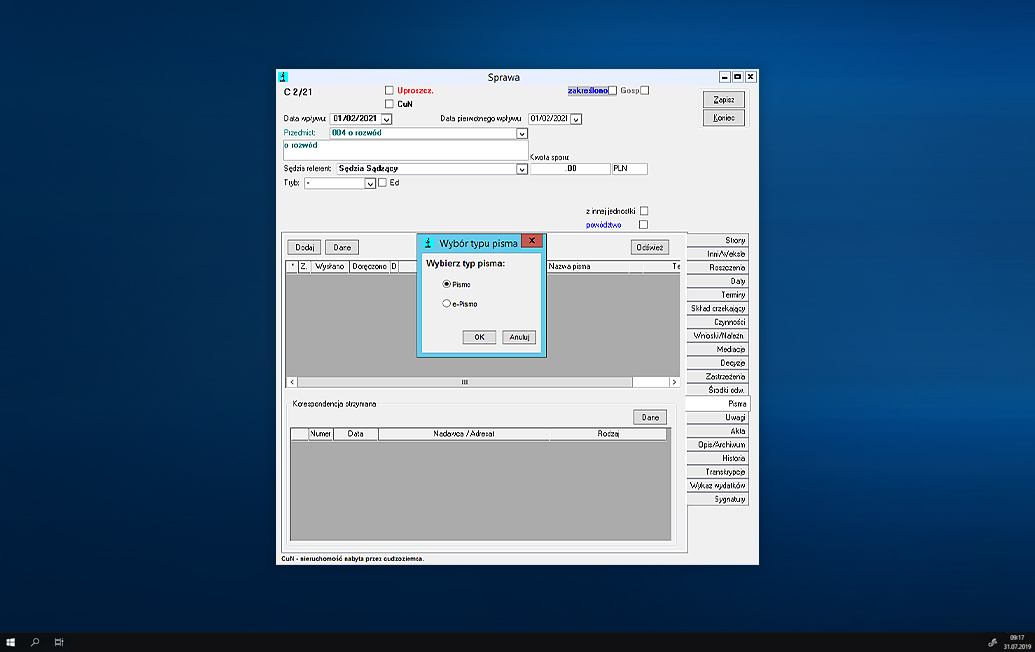Expand the Sędzia referent dropdown
Viewport: 1035px width, 652px height.
pyautogui.click(x=522, y=170)
